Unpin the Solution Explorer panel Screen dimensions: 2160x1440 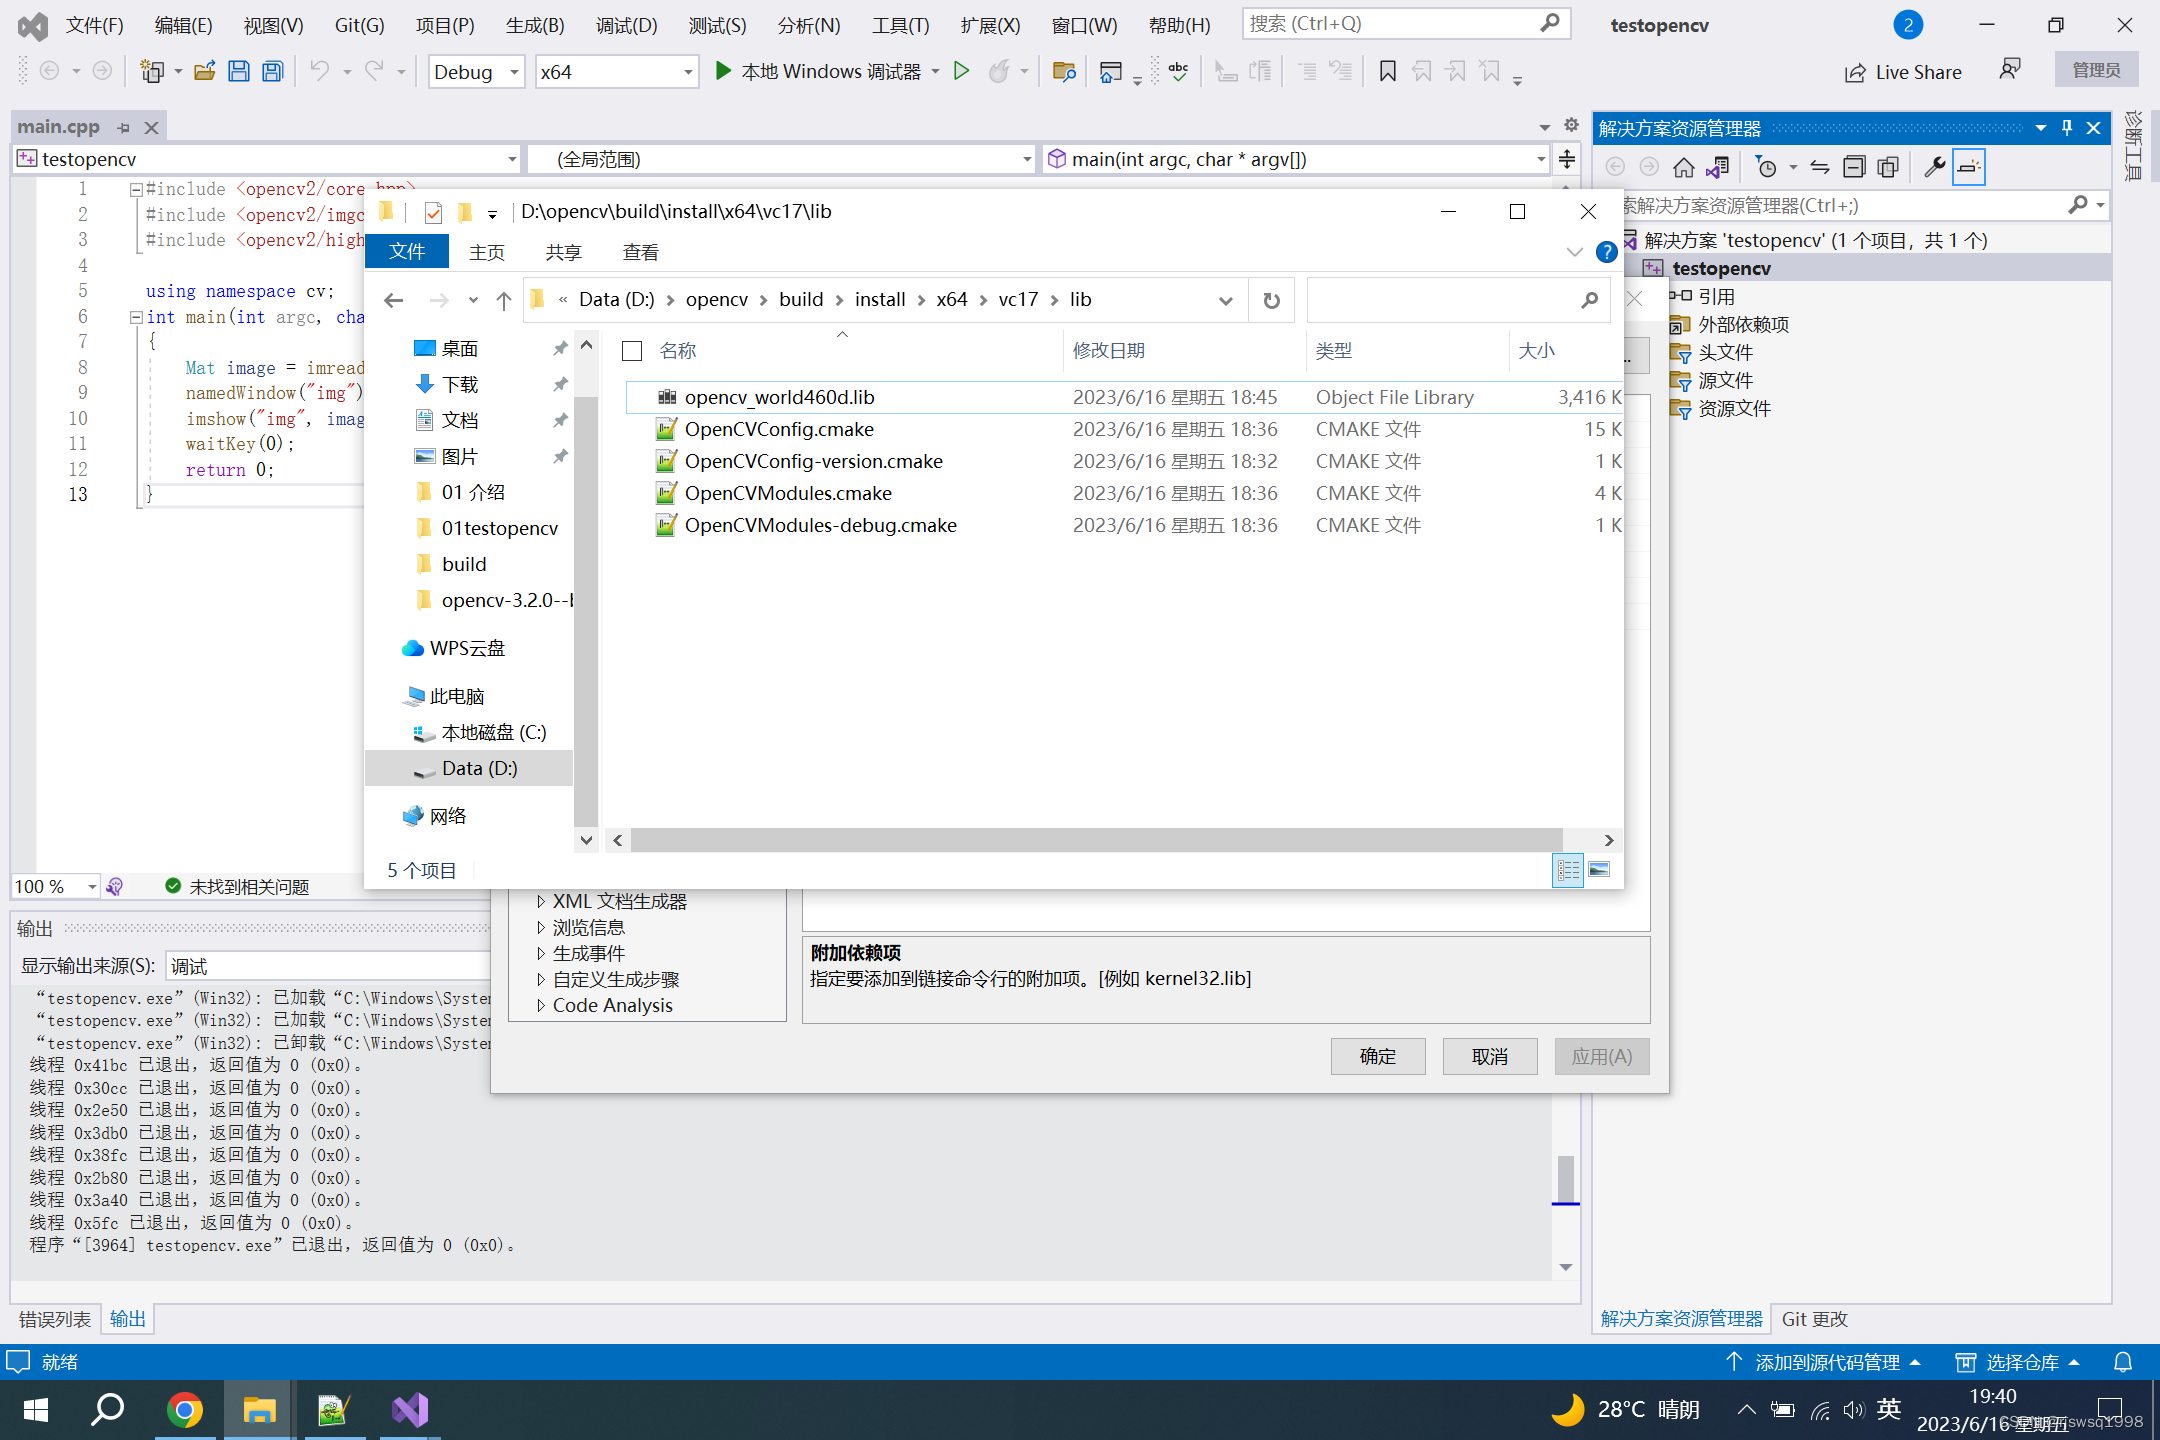(2066, 128)
